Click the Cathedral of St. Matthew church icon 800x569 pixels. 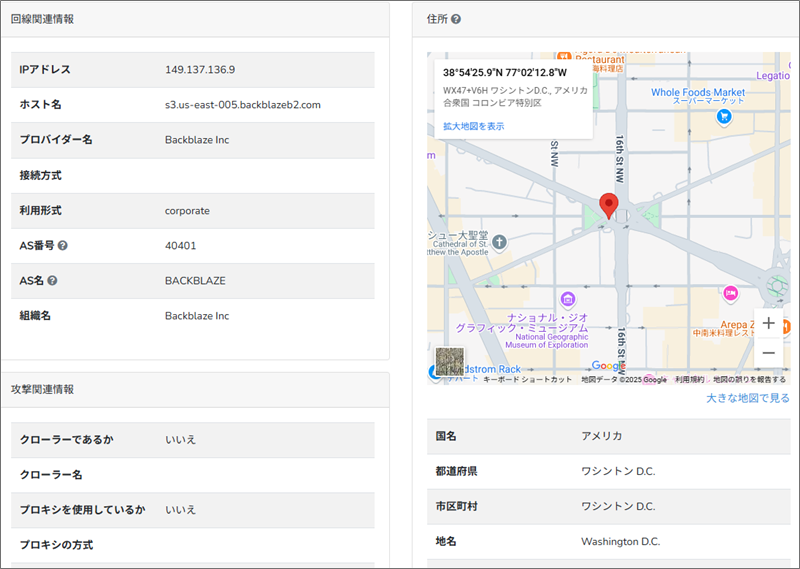click(499, 242)
